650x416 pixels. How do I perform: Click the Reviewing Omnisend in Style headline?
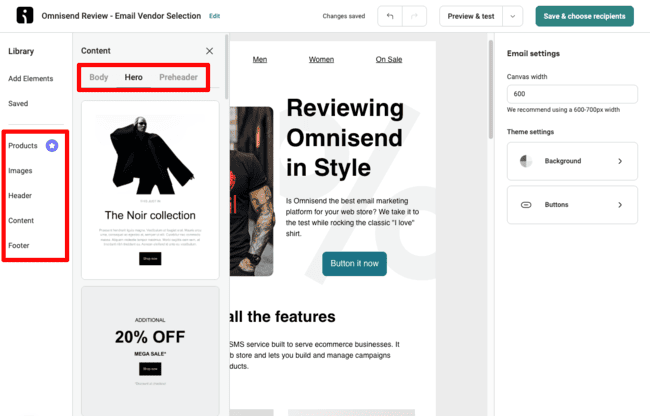[345, 138]
